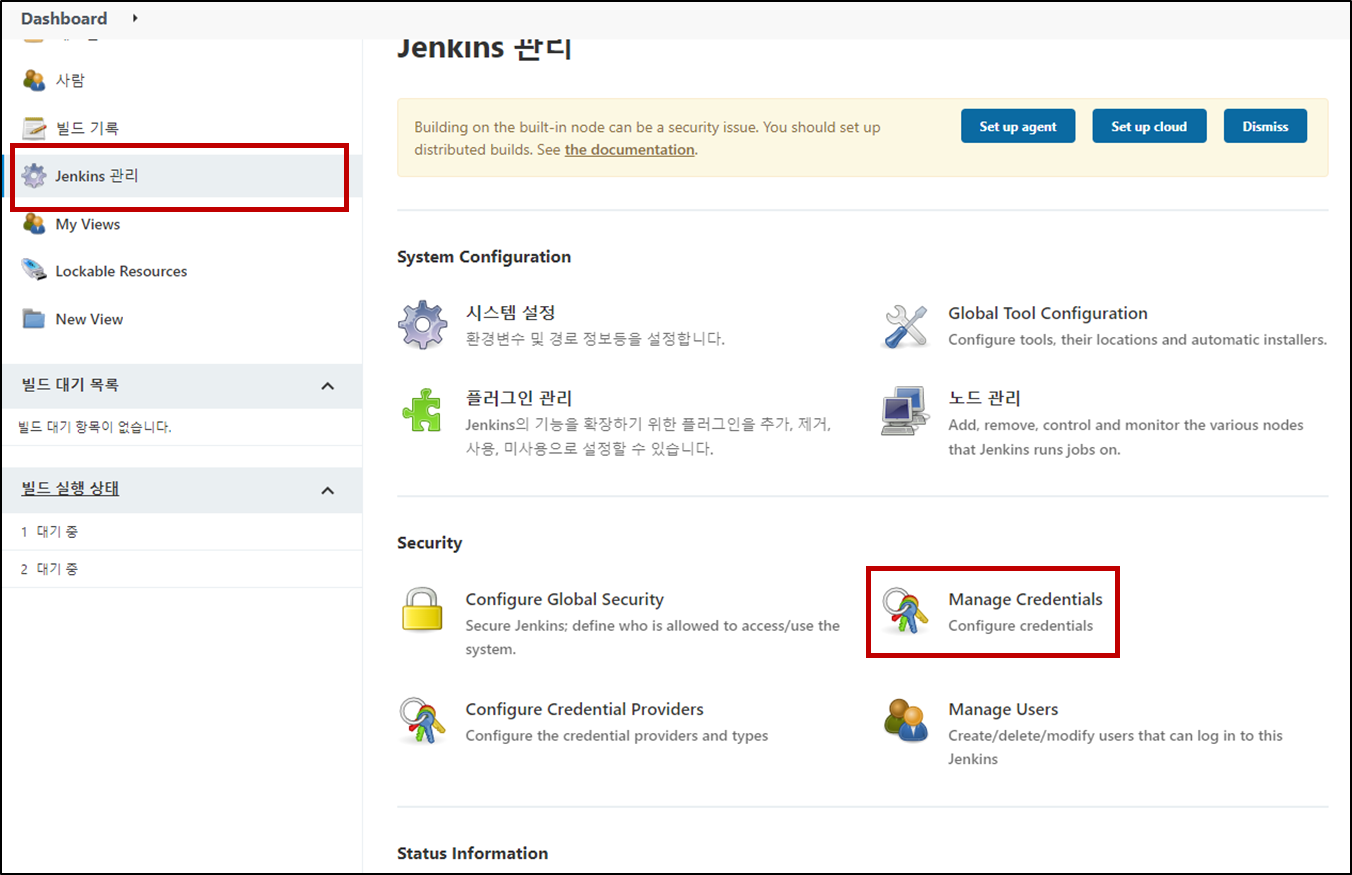
Task: Click the executor row 2 대기 중
Action: [182, 569]
